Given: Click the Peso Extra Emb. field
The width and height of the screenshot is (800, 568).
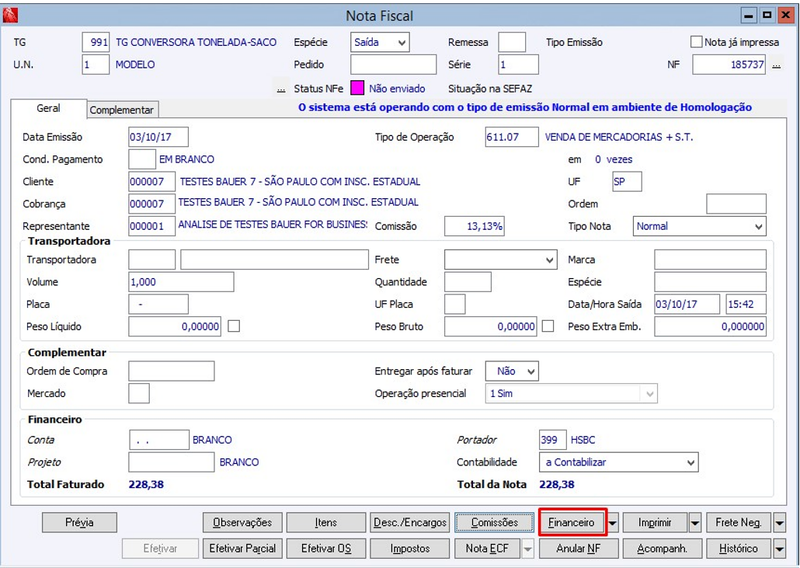Looking at the screenshot, I should tap(710, 327).
